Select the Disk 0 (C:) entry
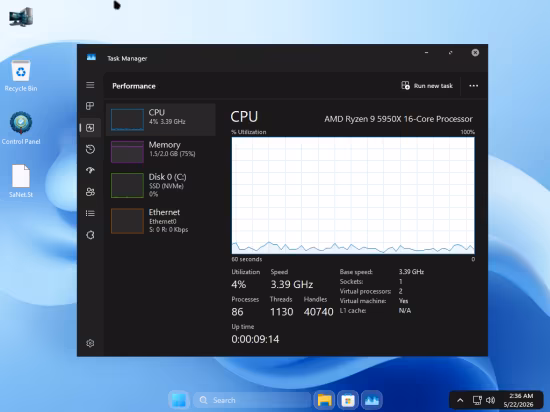This screenshot has width=550, height=412. tap(161, 185)
